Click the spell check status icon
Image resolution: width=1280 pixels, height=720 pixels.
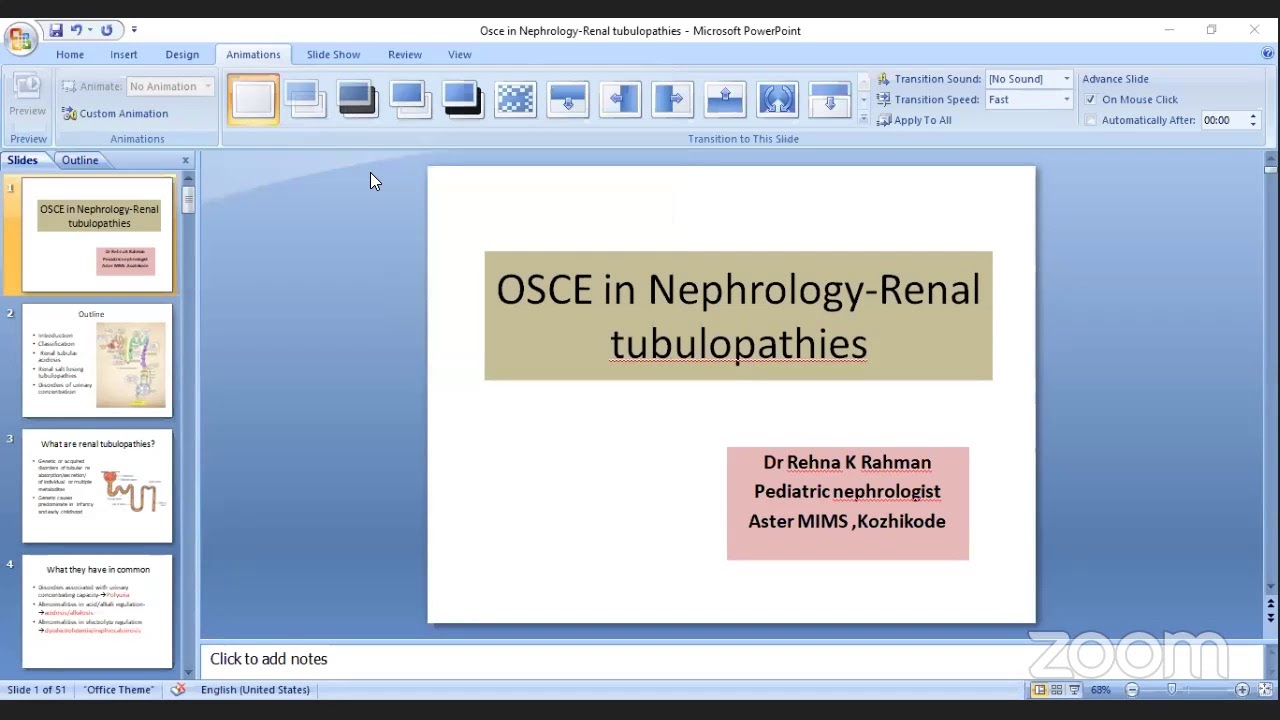178,690
